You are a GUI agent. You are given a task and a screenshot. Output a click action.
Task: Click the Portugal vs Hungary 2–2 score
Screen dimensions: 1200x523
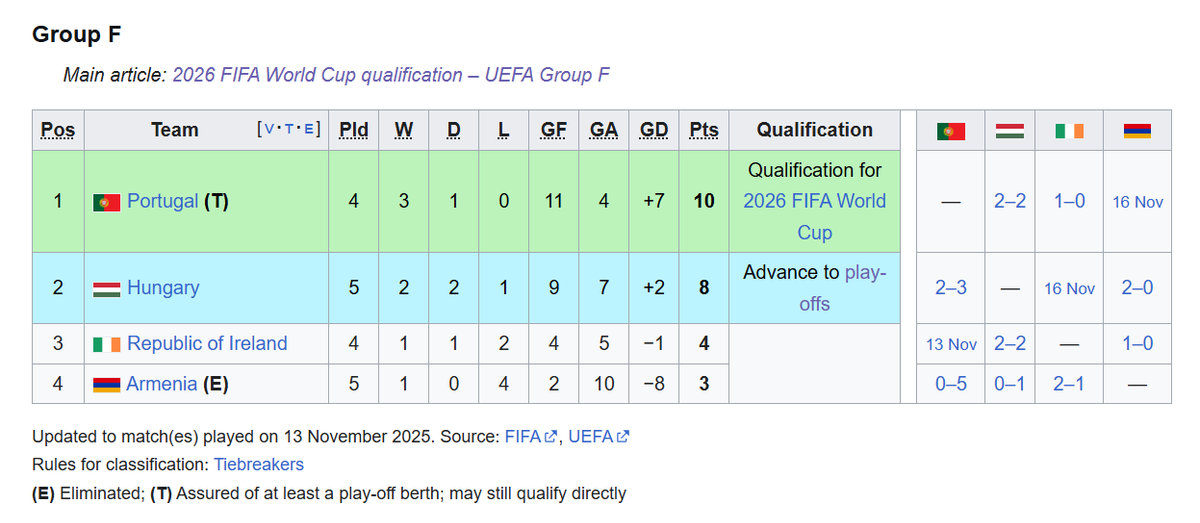tap(1010, 201)
